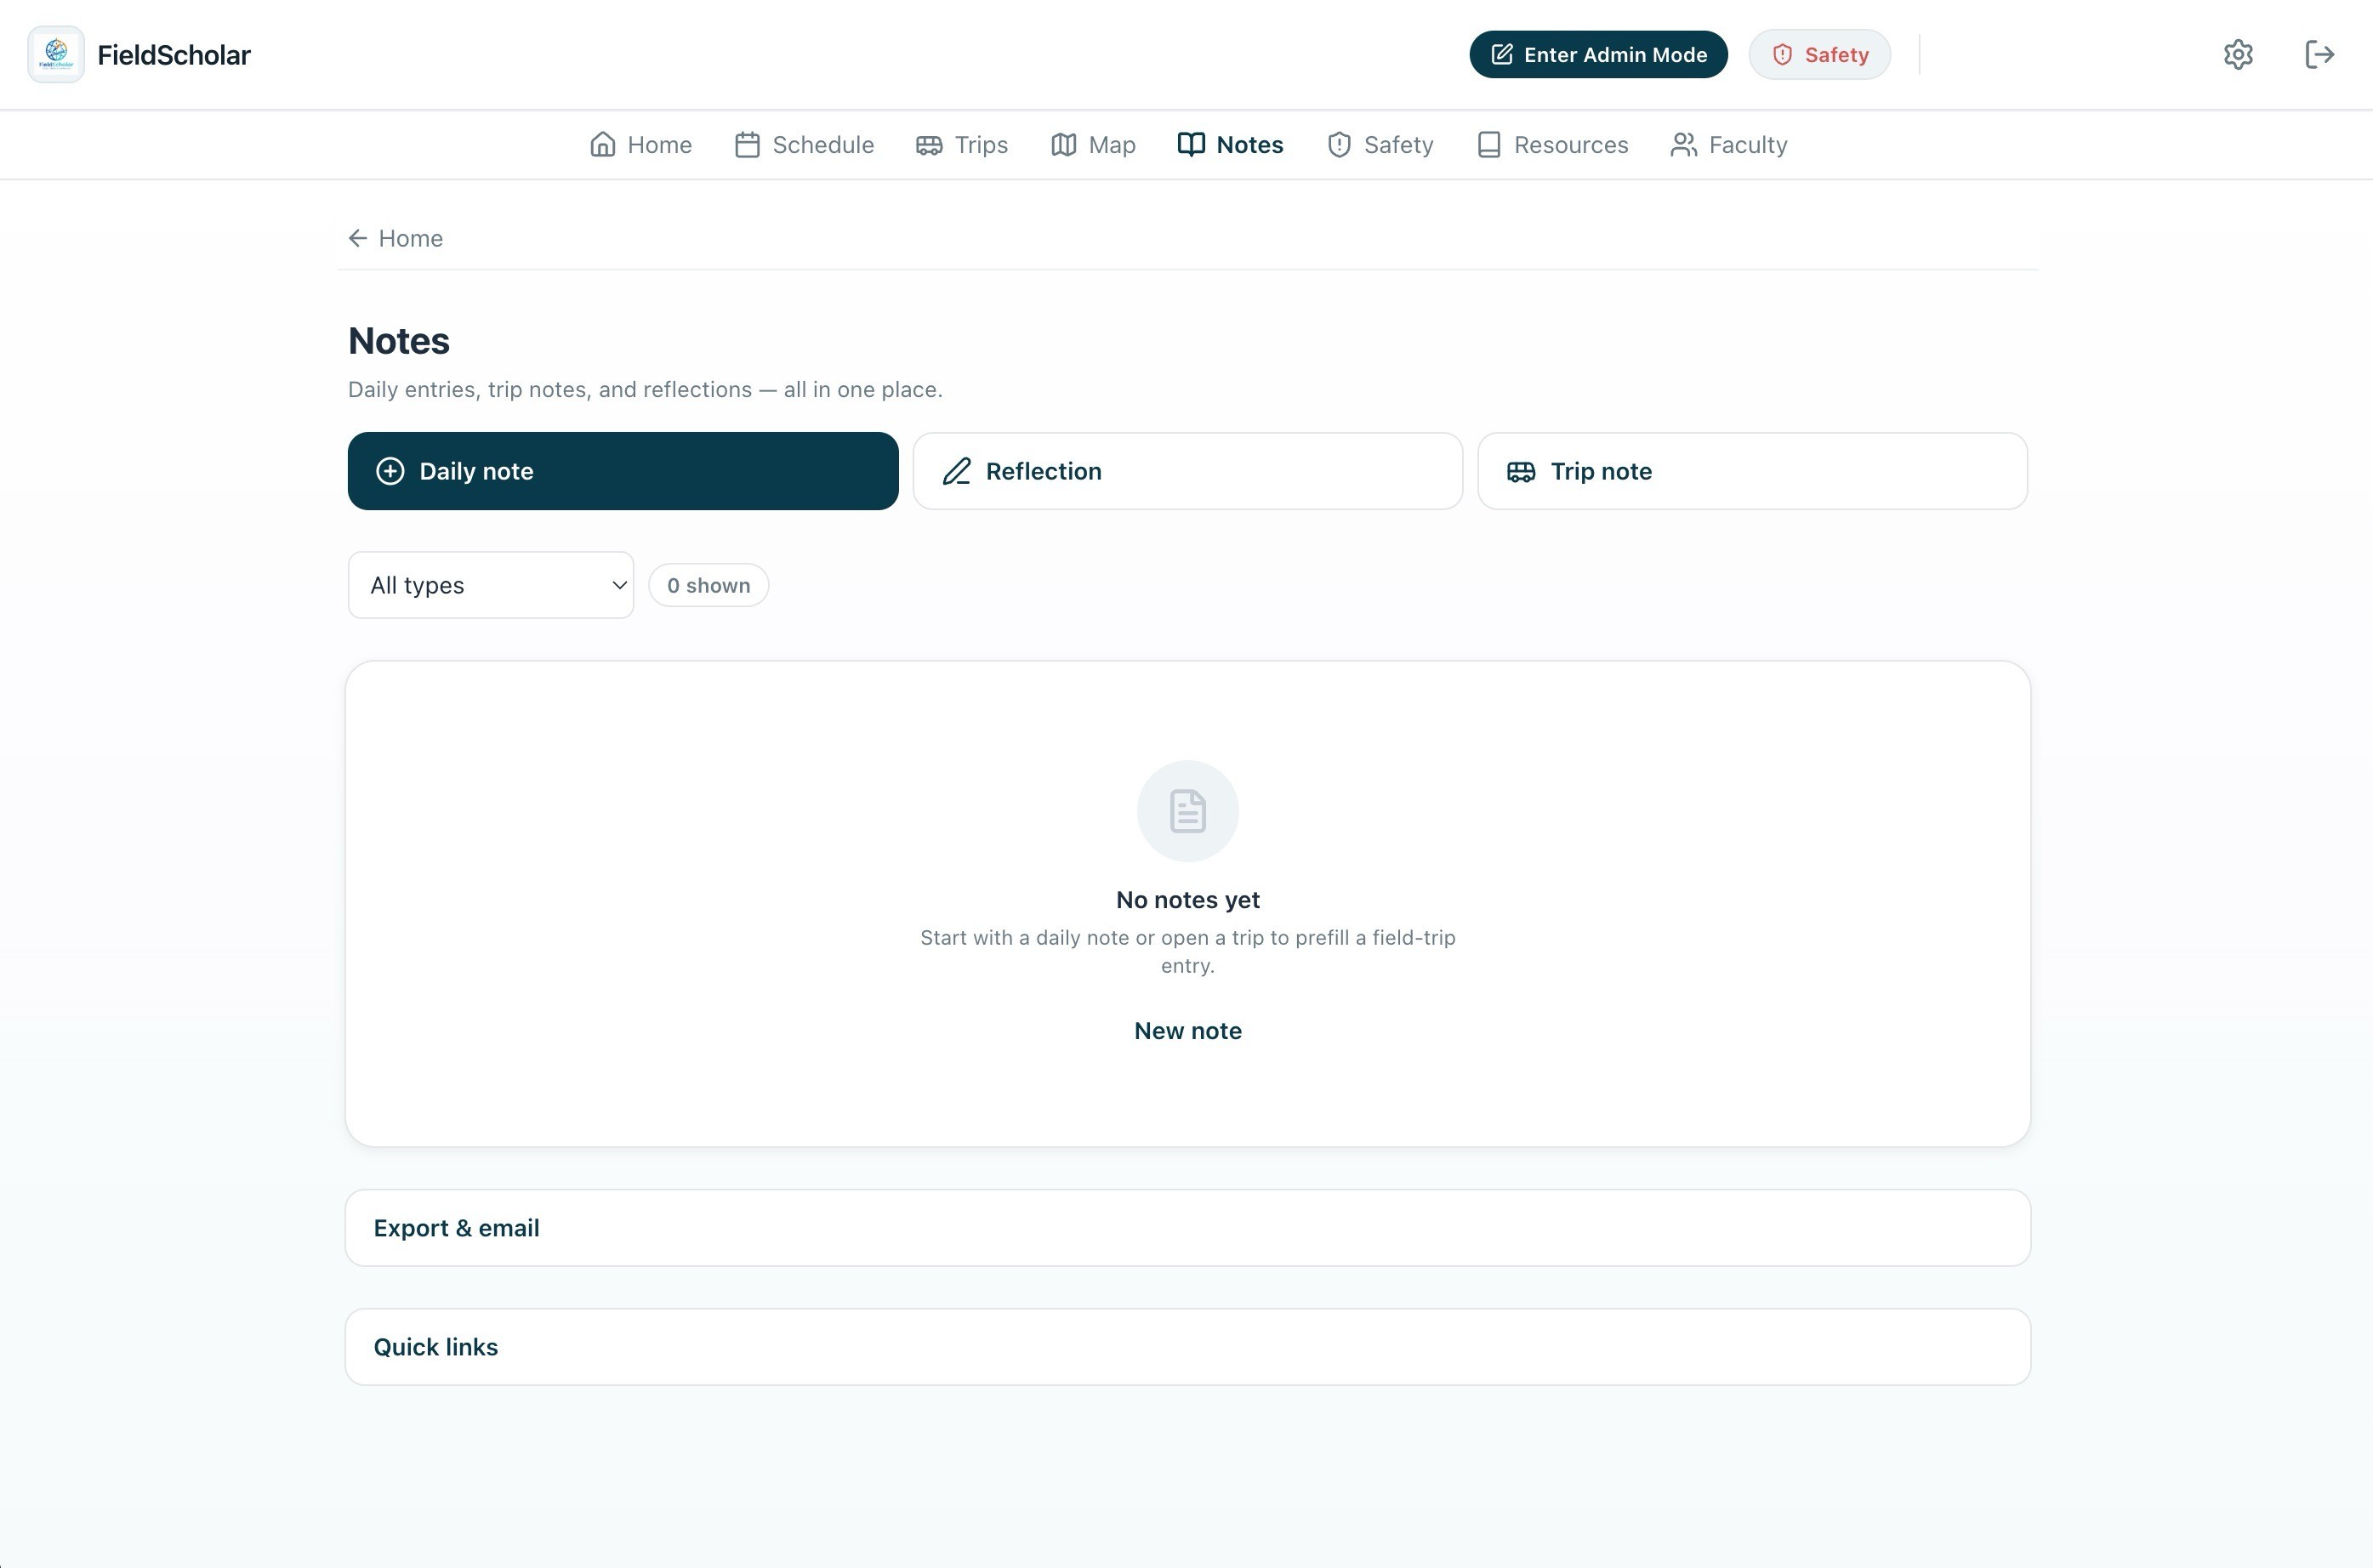Click the plus circle icon on Daily note
The width and height of the screenshot is (2373, 1568).
tap(390, 471)
